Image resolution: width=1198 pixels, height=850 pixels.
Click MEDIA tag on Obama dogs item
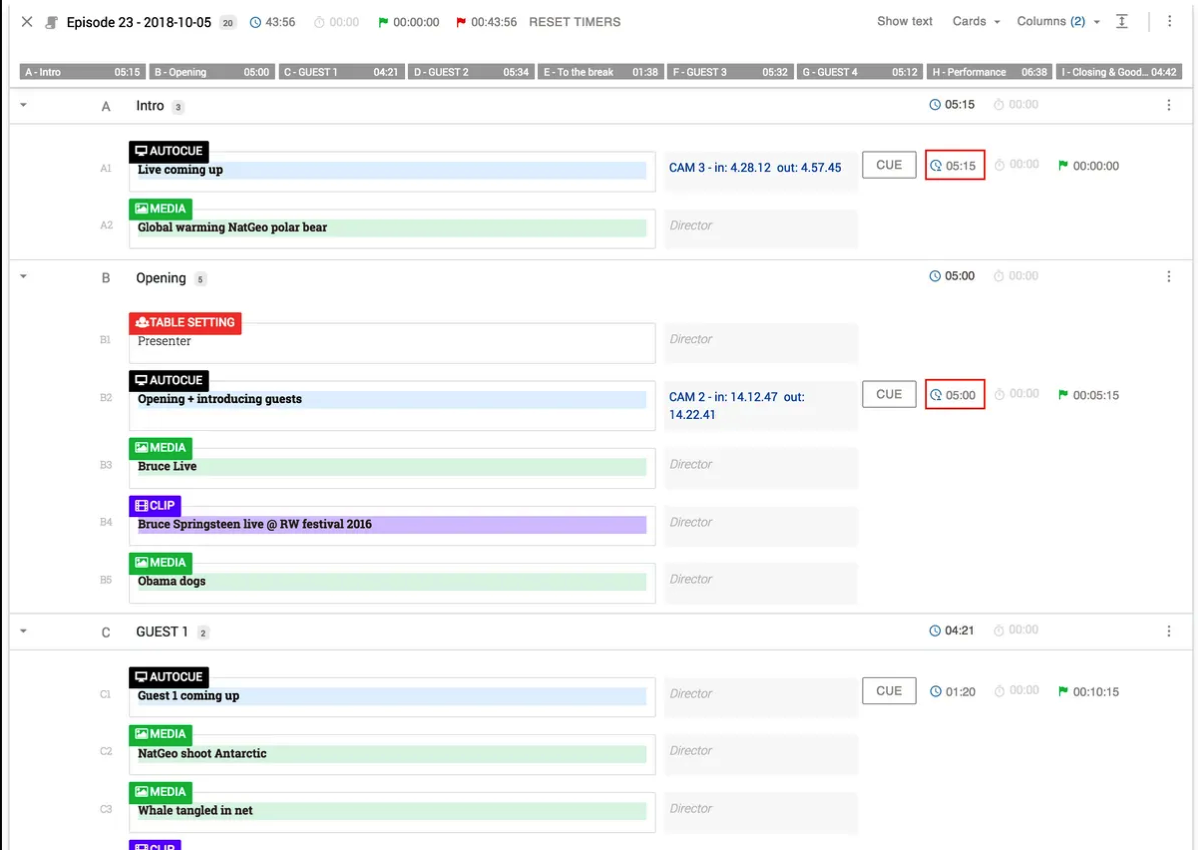[160, 563]
